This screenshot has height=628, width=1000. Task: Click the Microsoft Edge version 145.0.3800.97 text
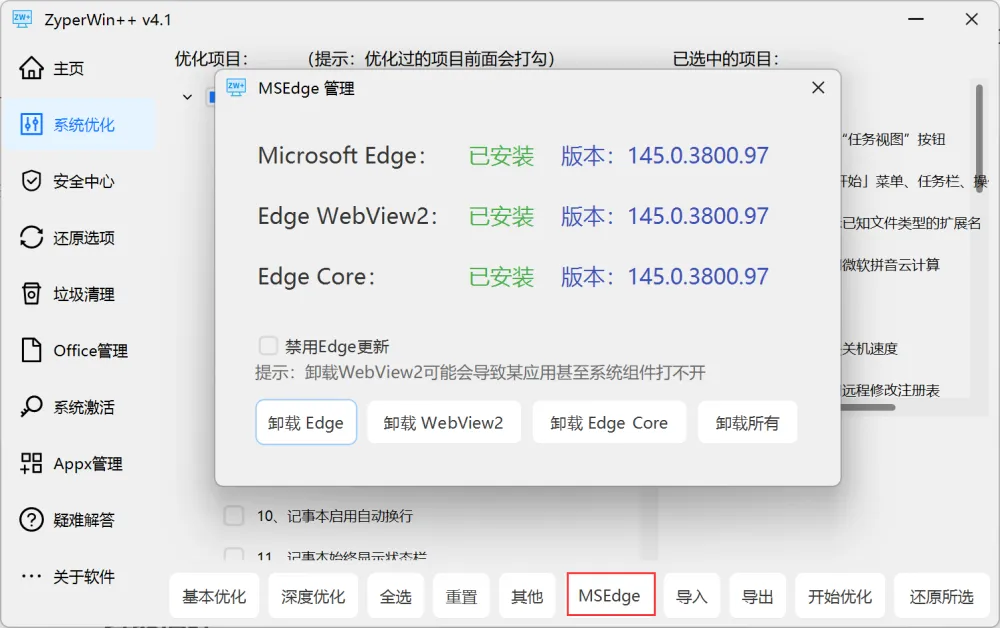tap(698, 155)
